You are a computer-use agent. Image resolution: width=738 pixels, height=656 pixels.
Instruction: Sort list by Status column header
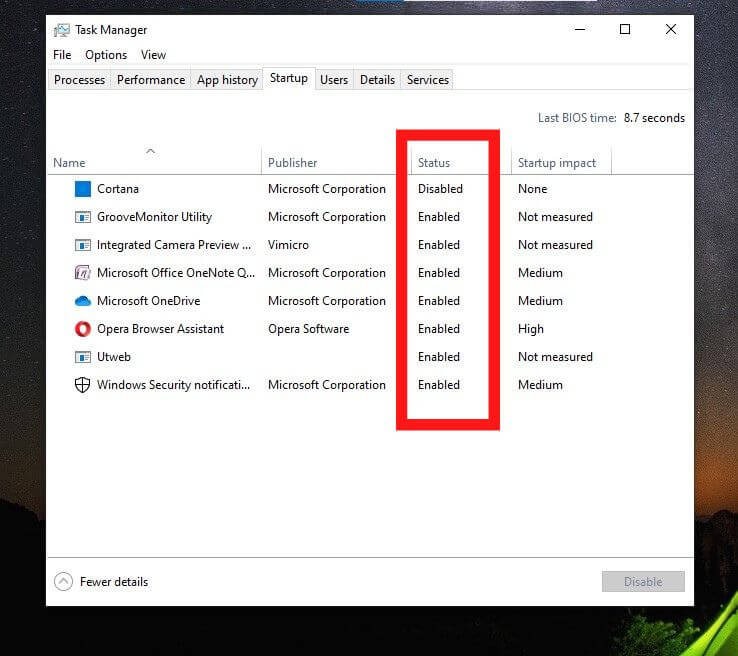(434, 163)
